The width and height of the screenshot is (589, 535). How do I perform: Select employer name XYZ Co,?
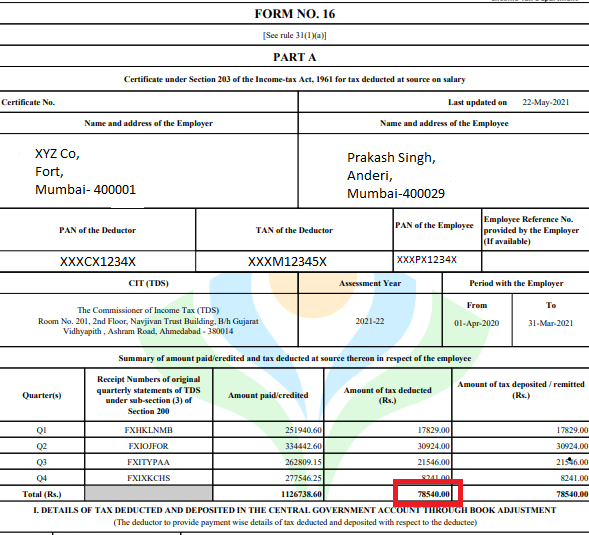point(57,154)
